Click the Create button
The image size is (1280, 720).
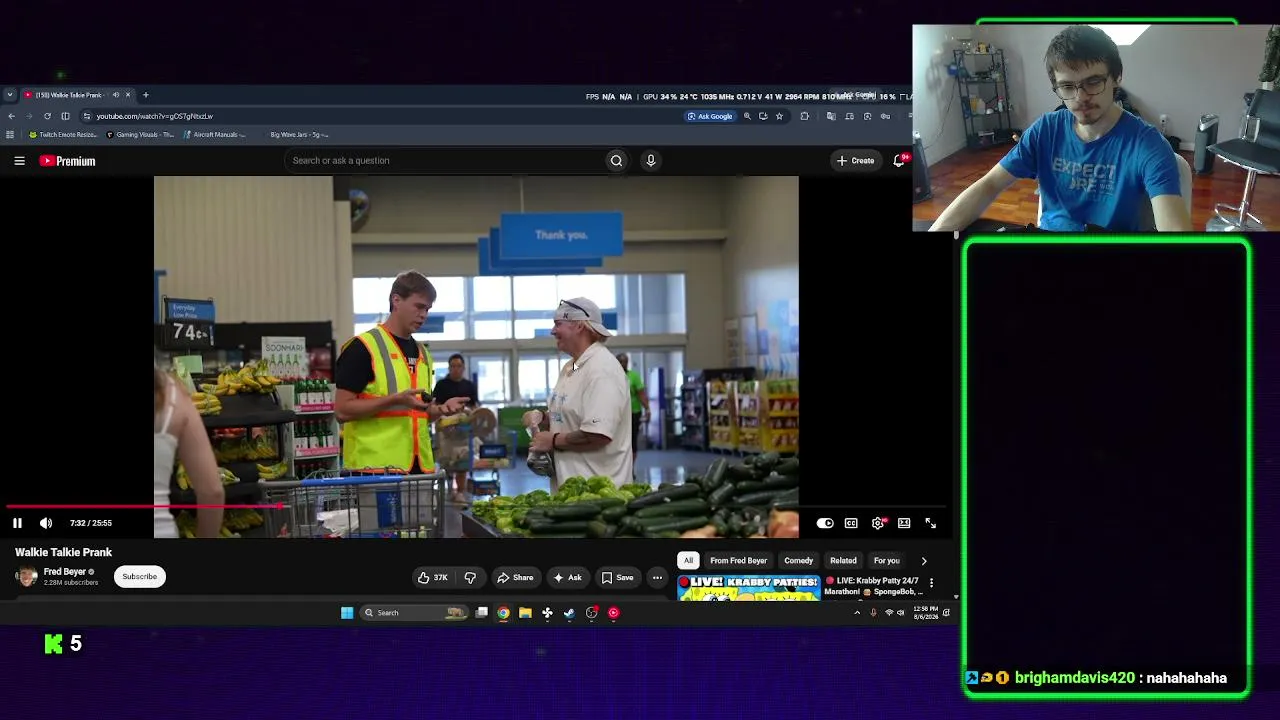click(x=856, y=160)
